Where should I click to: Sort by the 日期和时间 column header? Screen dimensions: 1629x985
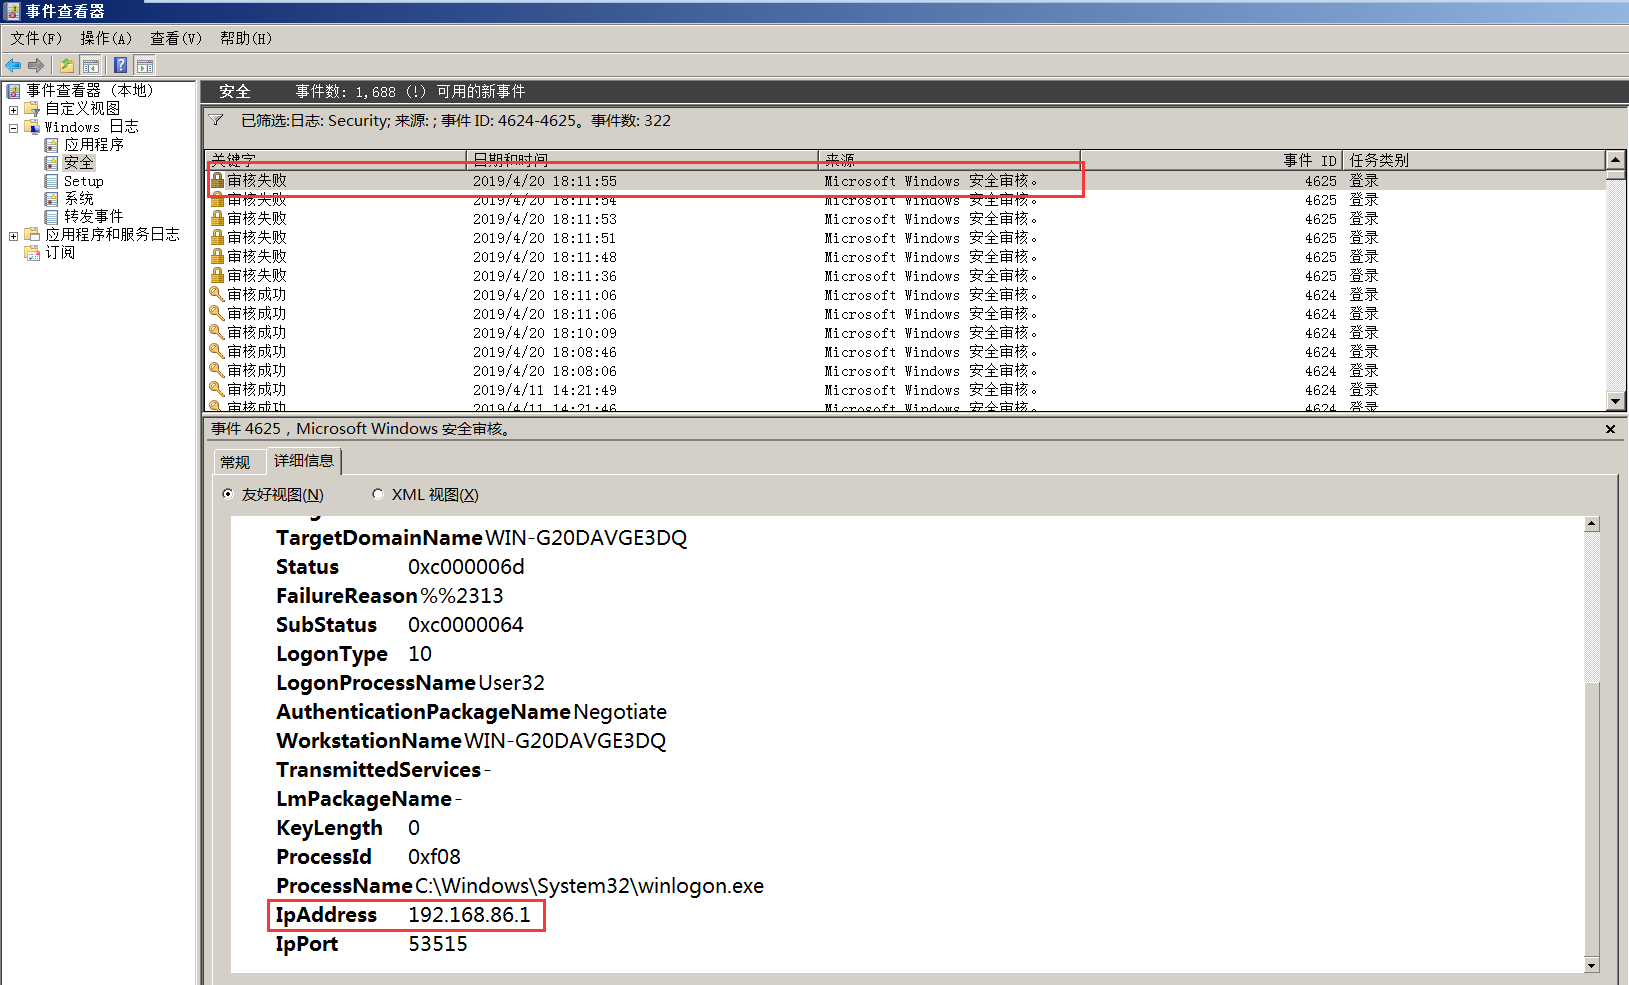tap(642, 160)
